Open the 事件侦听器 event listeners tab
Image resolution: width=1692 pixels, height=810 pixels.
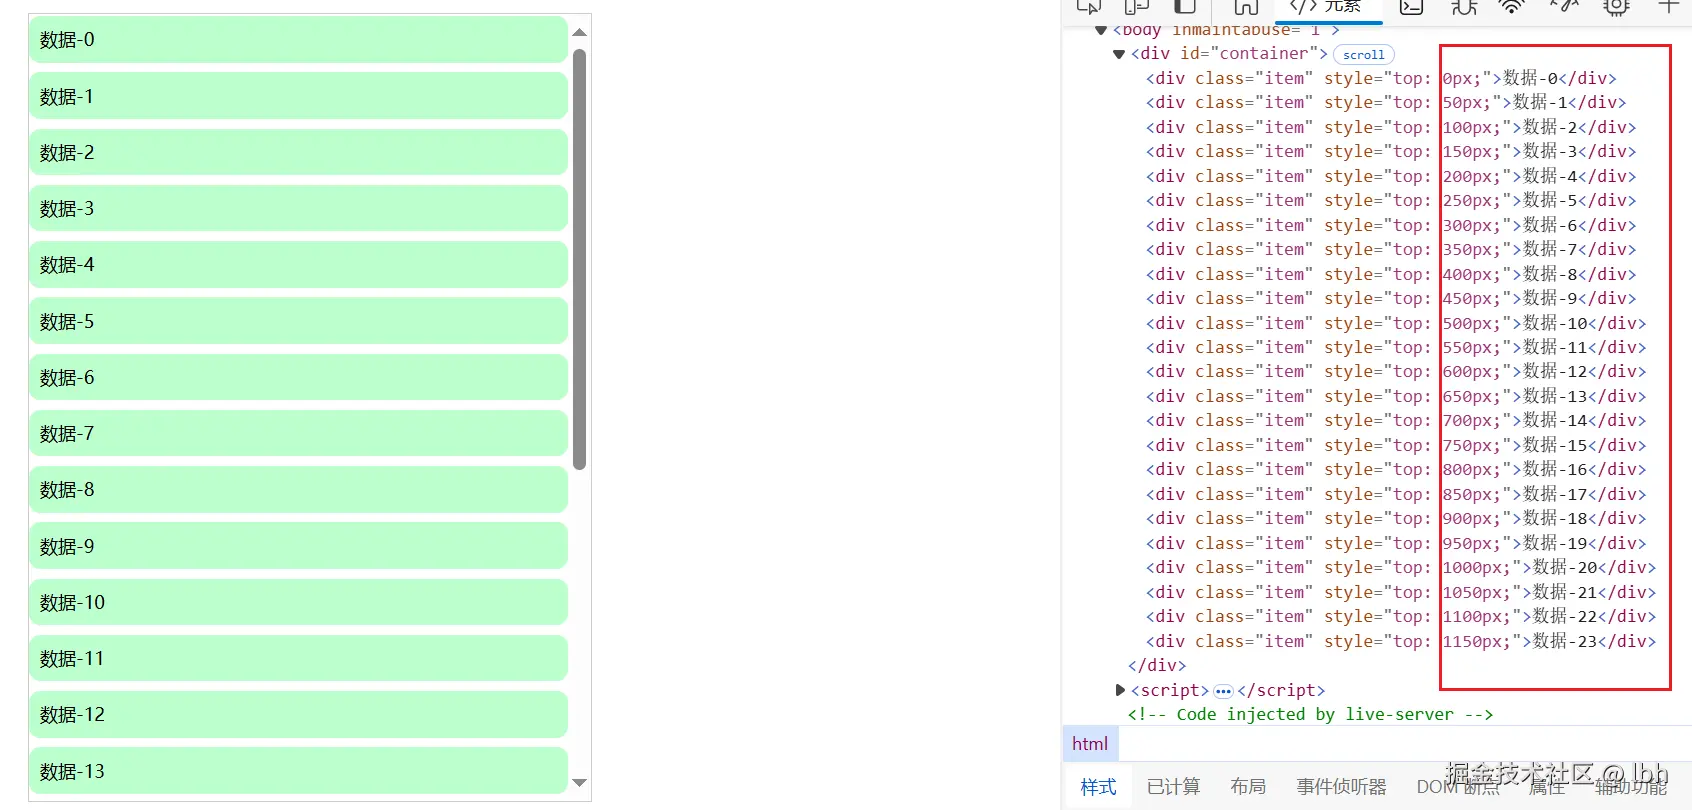1341,787
